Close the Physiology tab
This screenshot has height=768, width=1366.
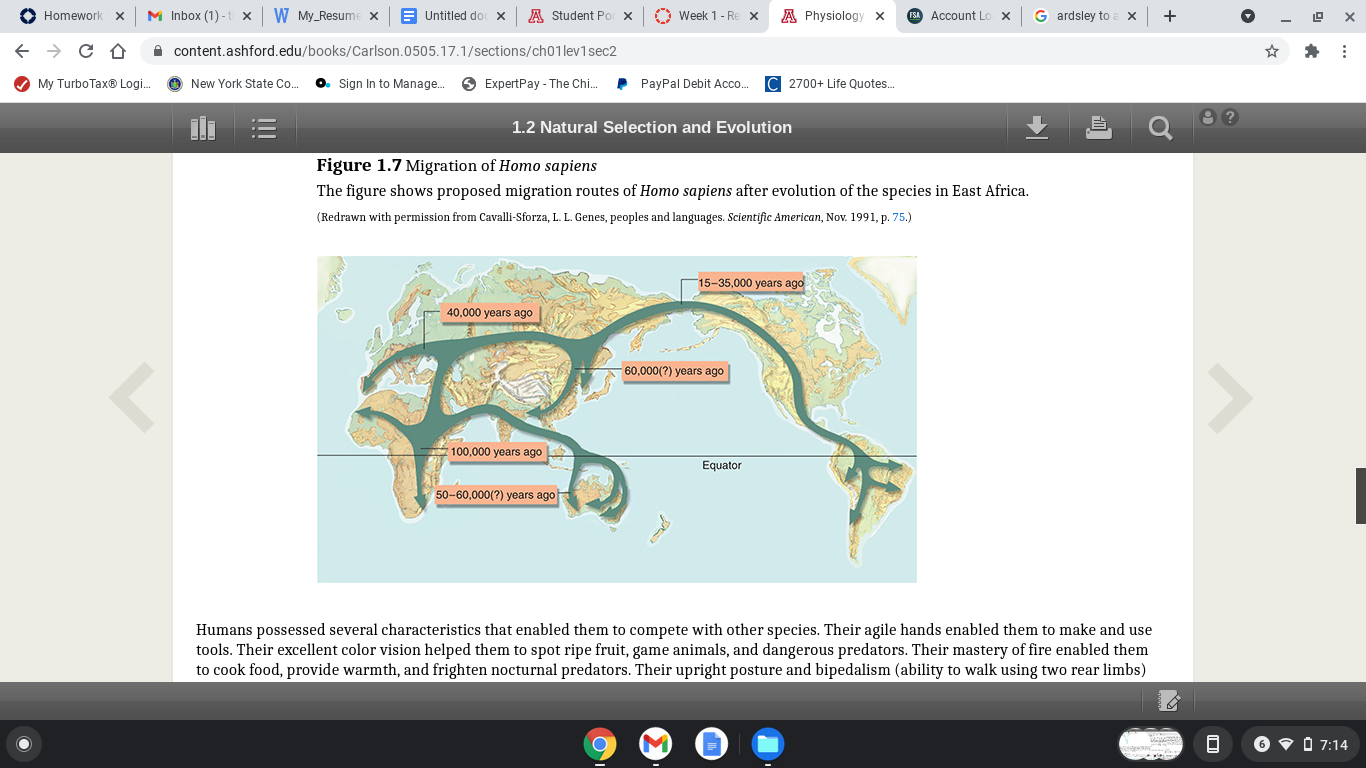[x=879, y=16]
